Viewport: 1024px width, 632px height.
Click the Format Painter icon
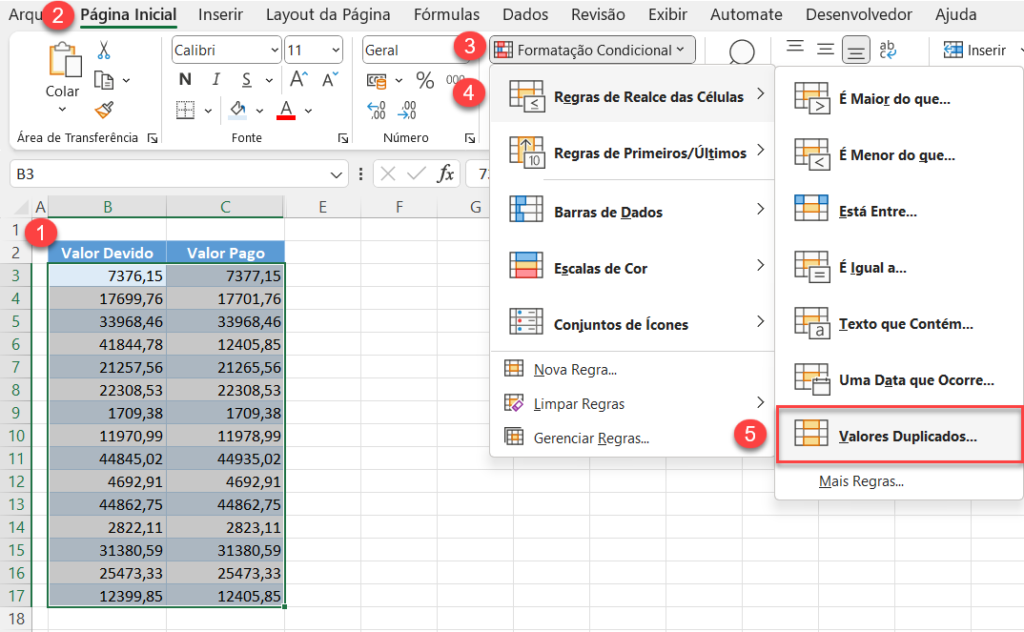coord(104,109)
